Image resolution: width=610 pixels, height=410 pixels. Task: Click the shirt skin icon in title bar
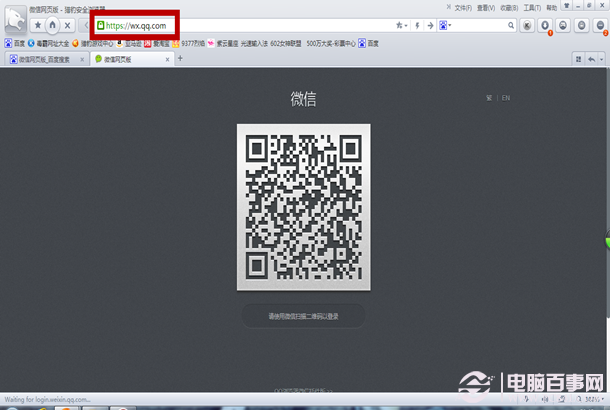(x=566, y=6)
